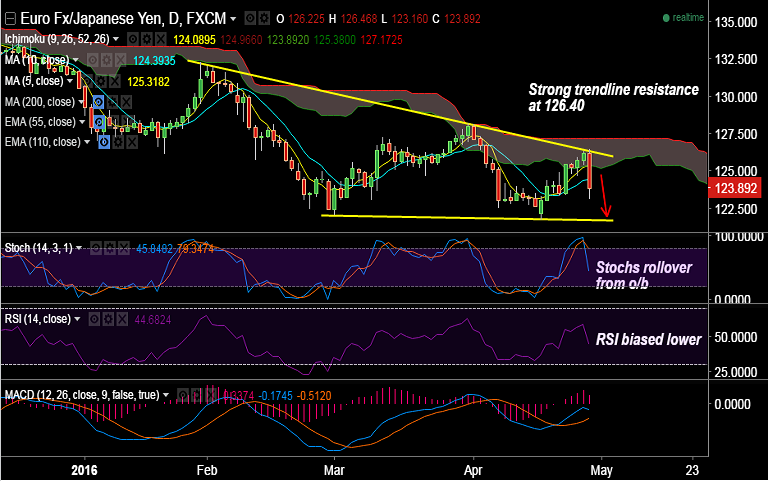Toggle visibility of main EUR/JPY price series

pyautogui.click(x=250, y=19)
